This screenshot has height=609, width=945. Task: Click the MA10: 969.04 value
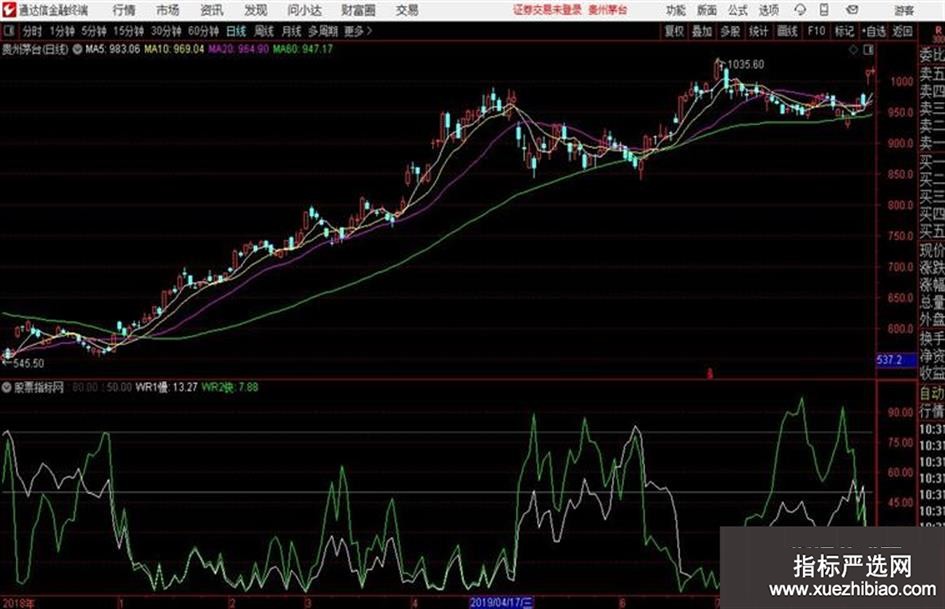(x=174, y=49)
